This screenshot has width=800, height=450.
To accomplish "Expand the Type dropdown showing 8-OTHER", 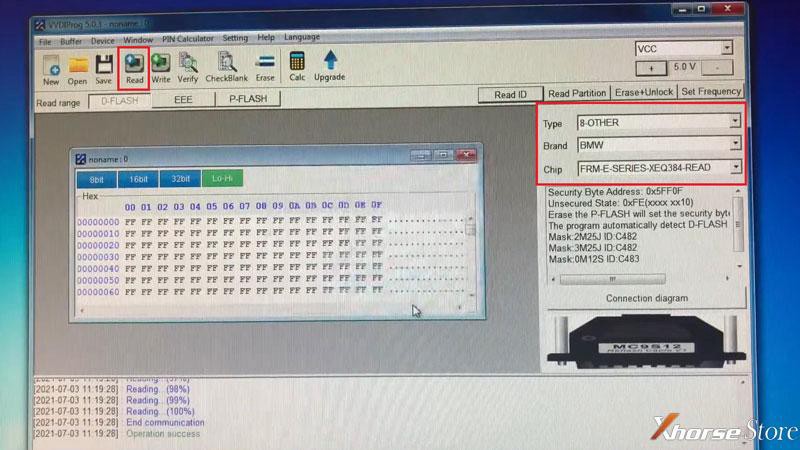I will [x=735, y=121].
